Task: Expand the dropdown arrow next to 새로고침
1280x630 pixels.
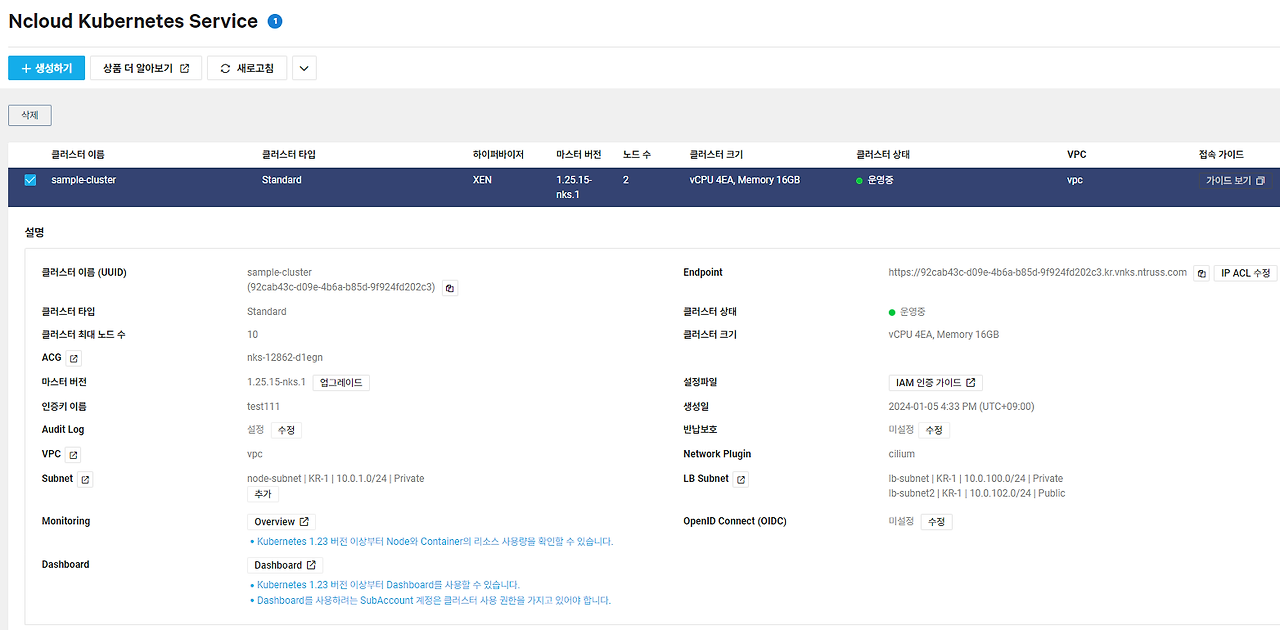Action: click(304, 68)
